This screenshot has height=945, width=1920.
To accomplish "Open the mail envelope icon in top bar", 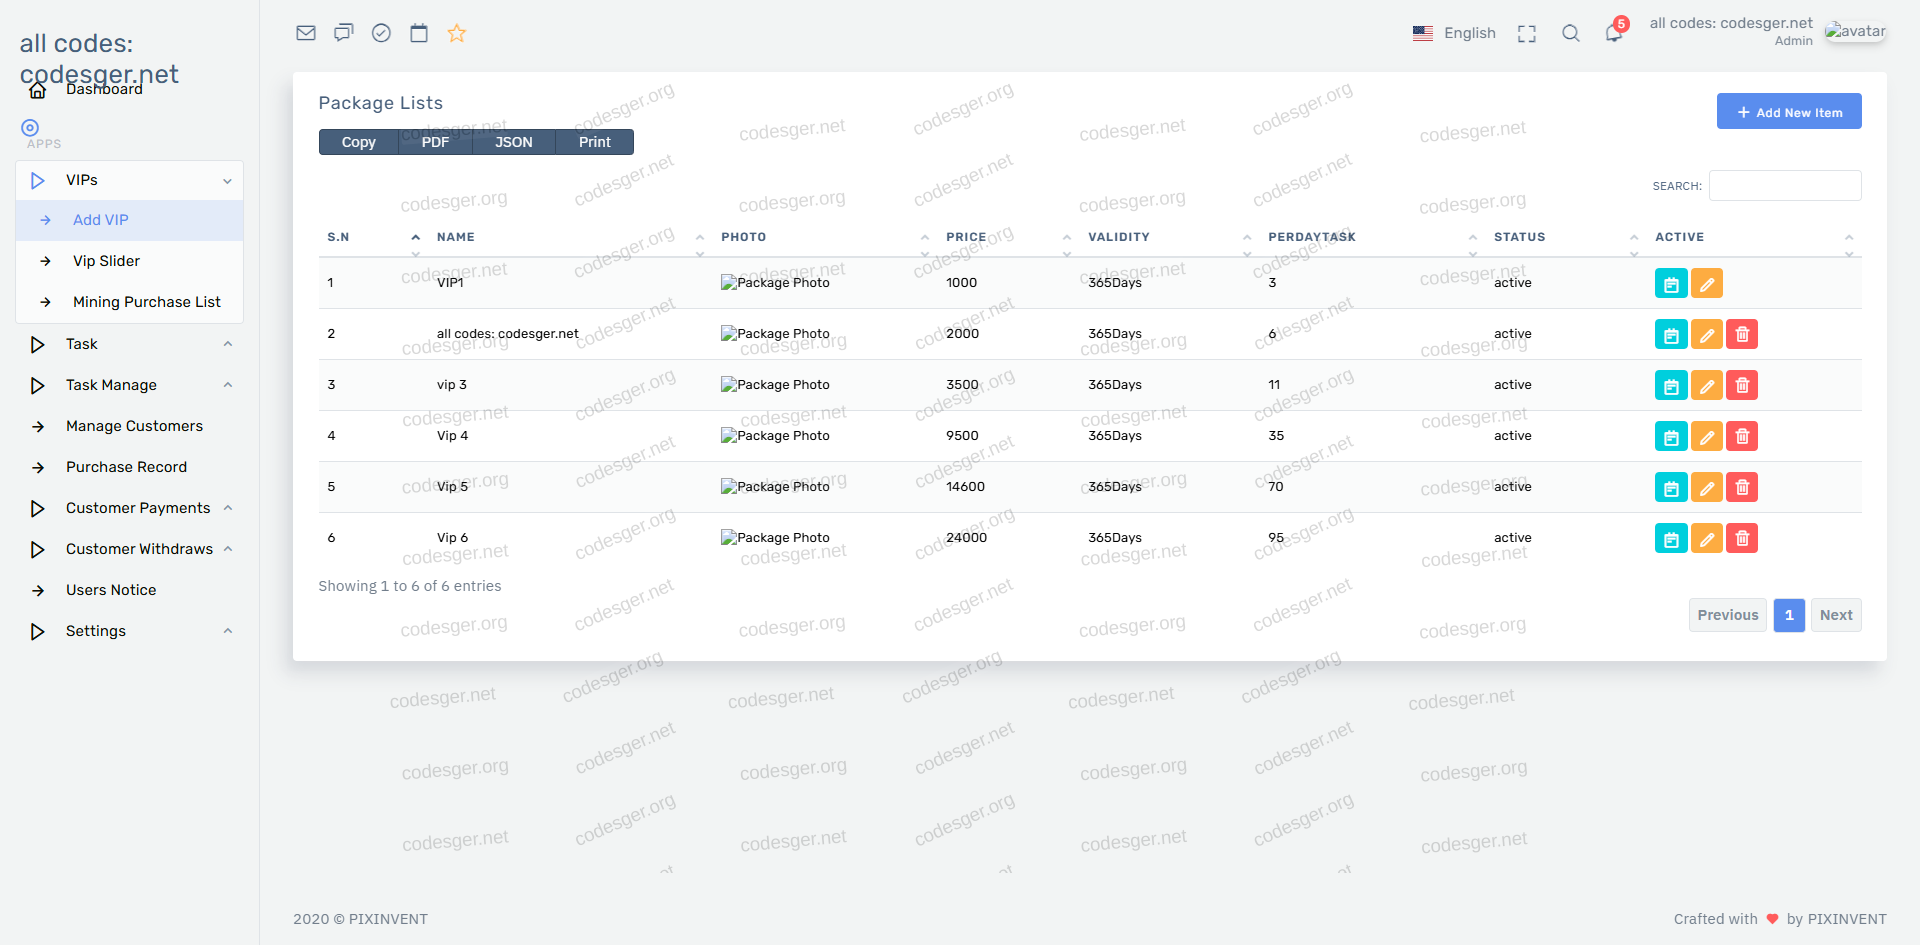I will point(306,33).
